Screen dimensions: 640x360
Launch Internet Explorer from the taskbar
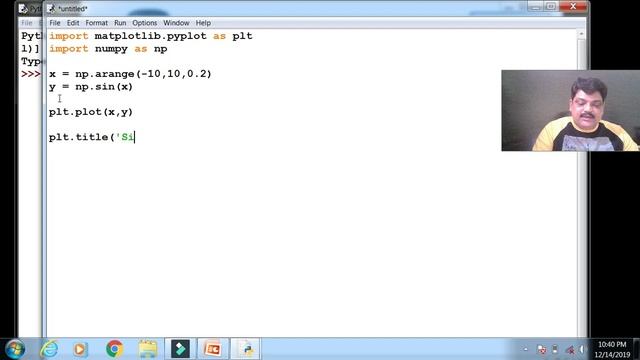pos(49,349)
